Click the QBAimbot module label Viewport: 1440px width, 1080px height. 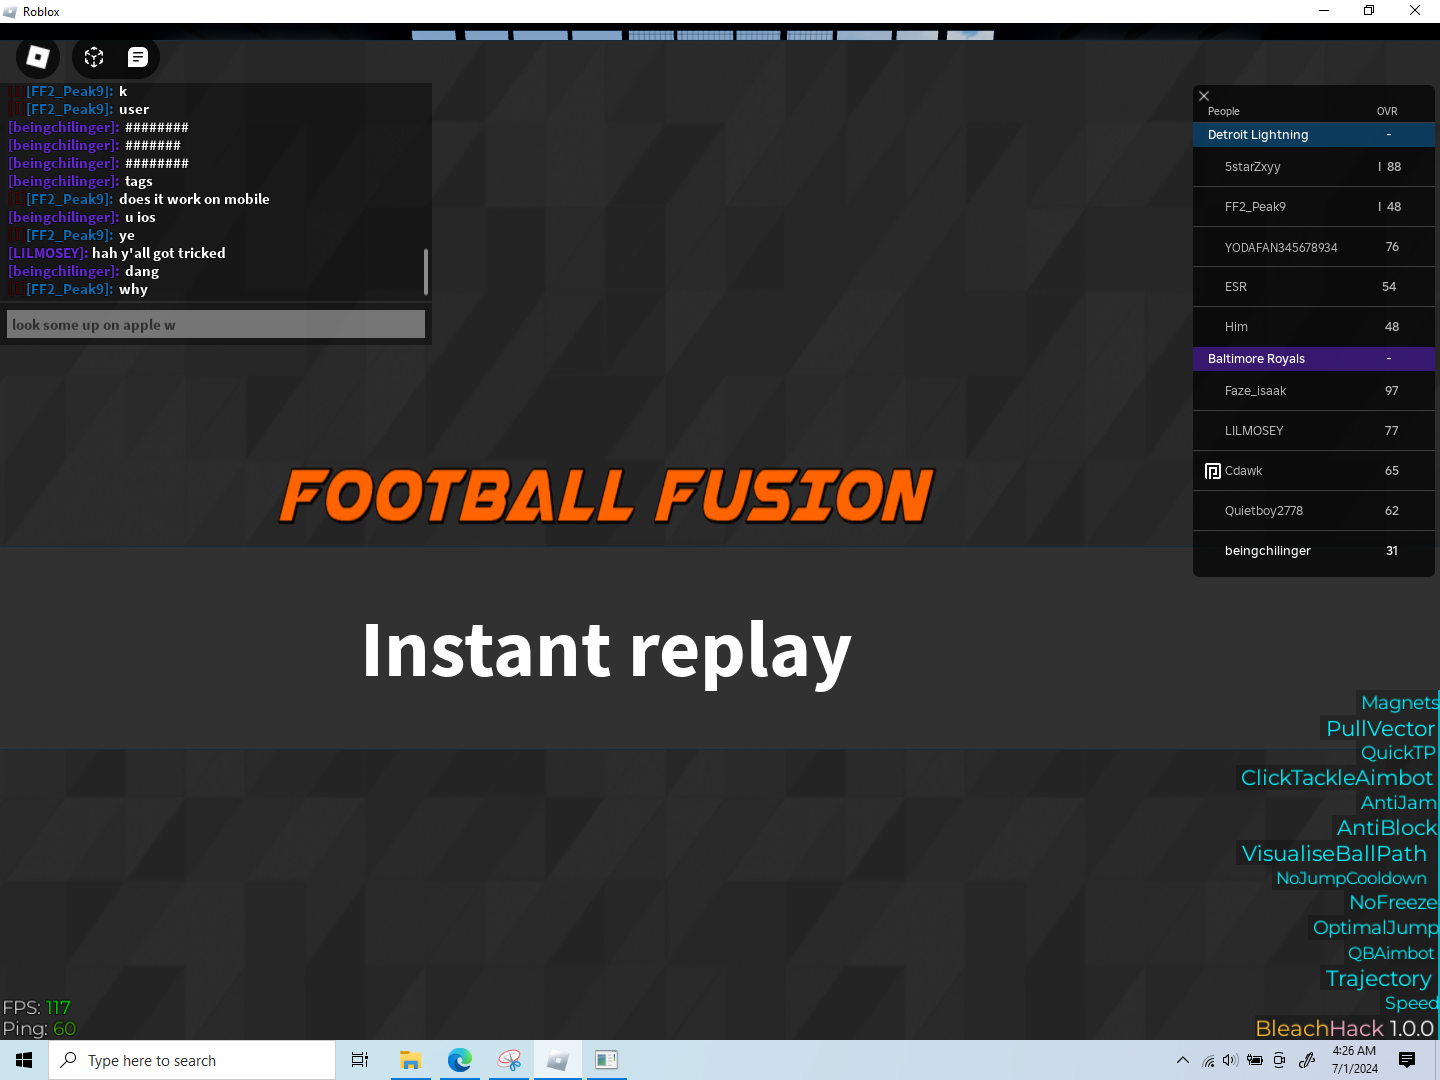coord(1391,953)
